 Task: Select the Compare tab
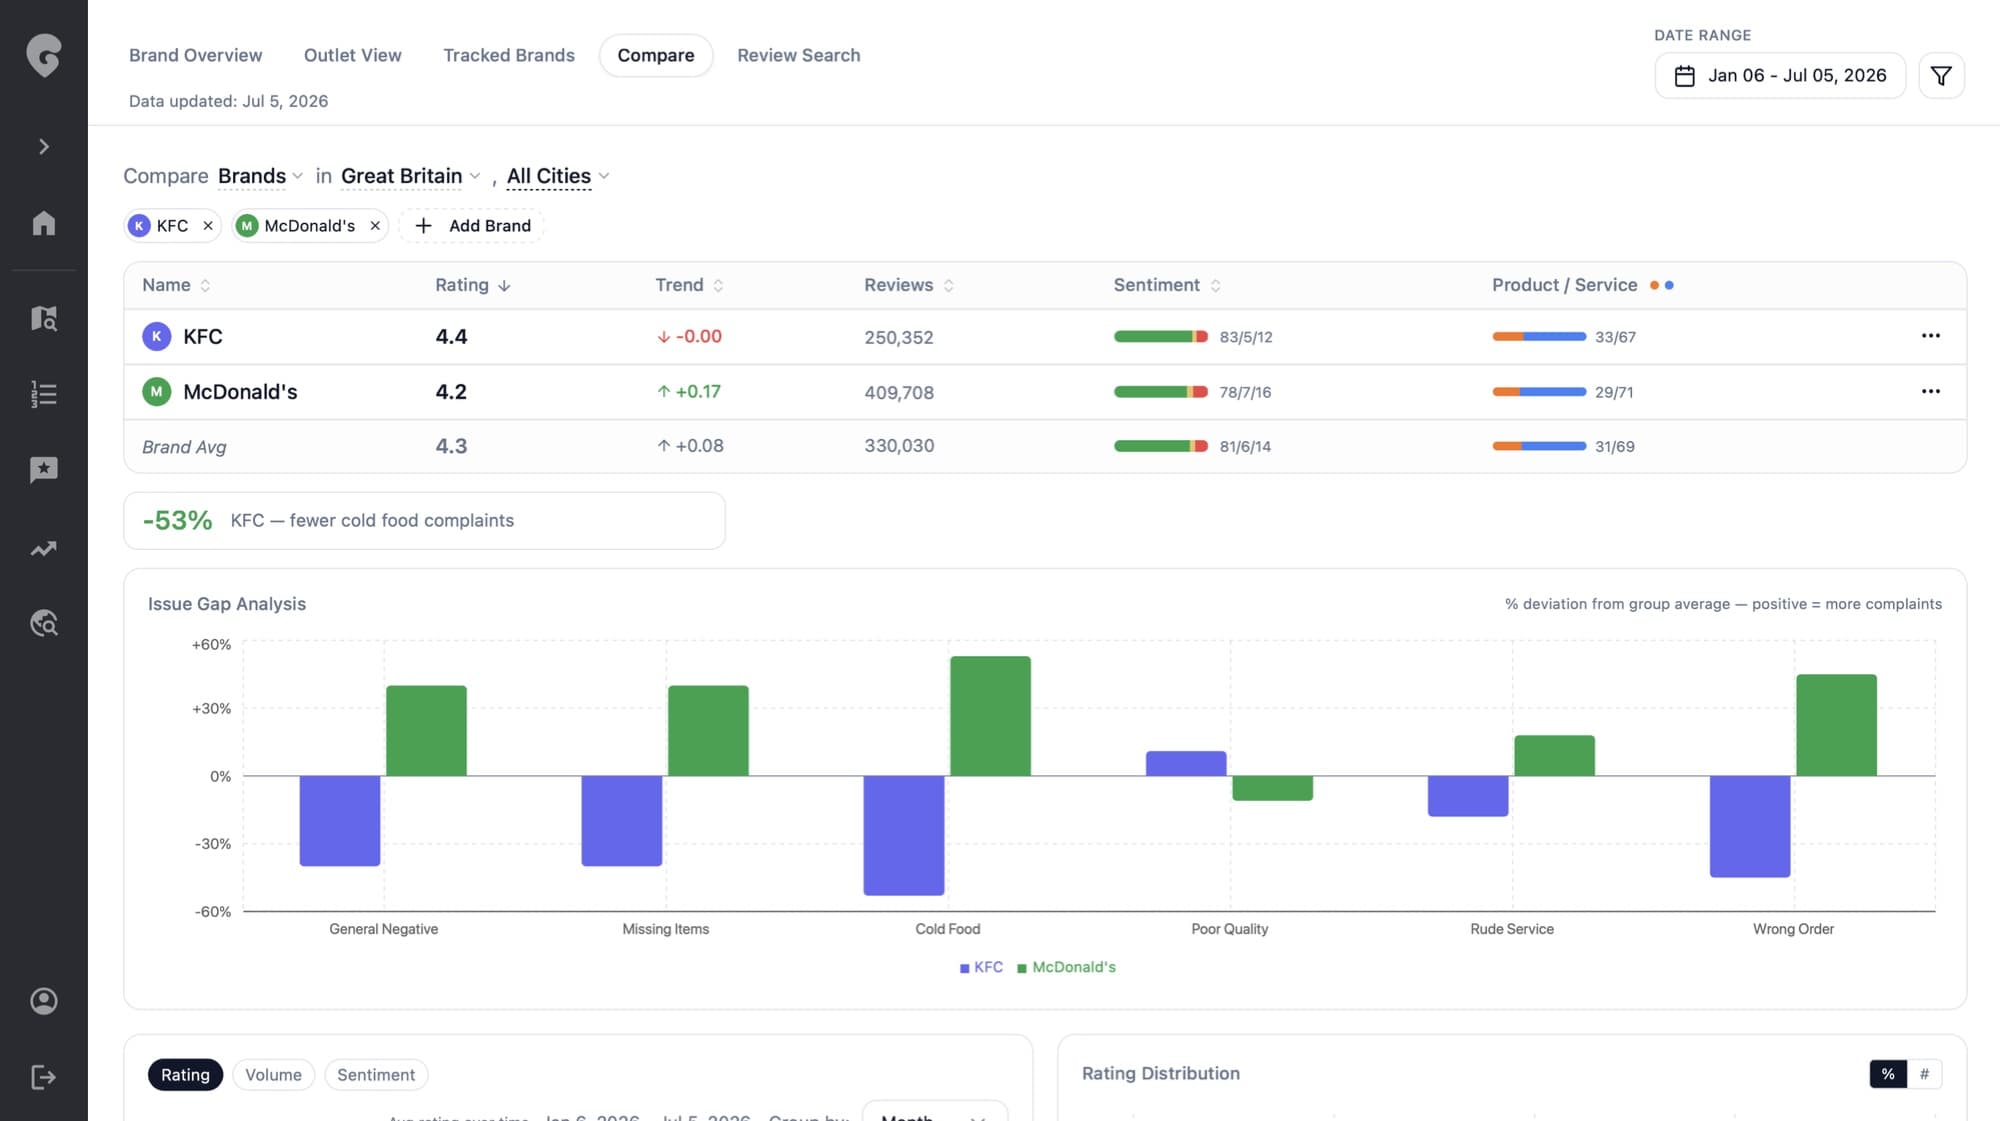coord(656,55)
